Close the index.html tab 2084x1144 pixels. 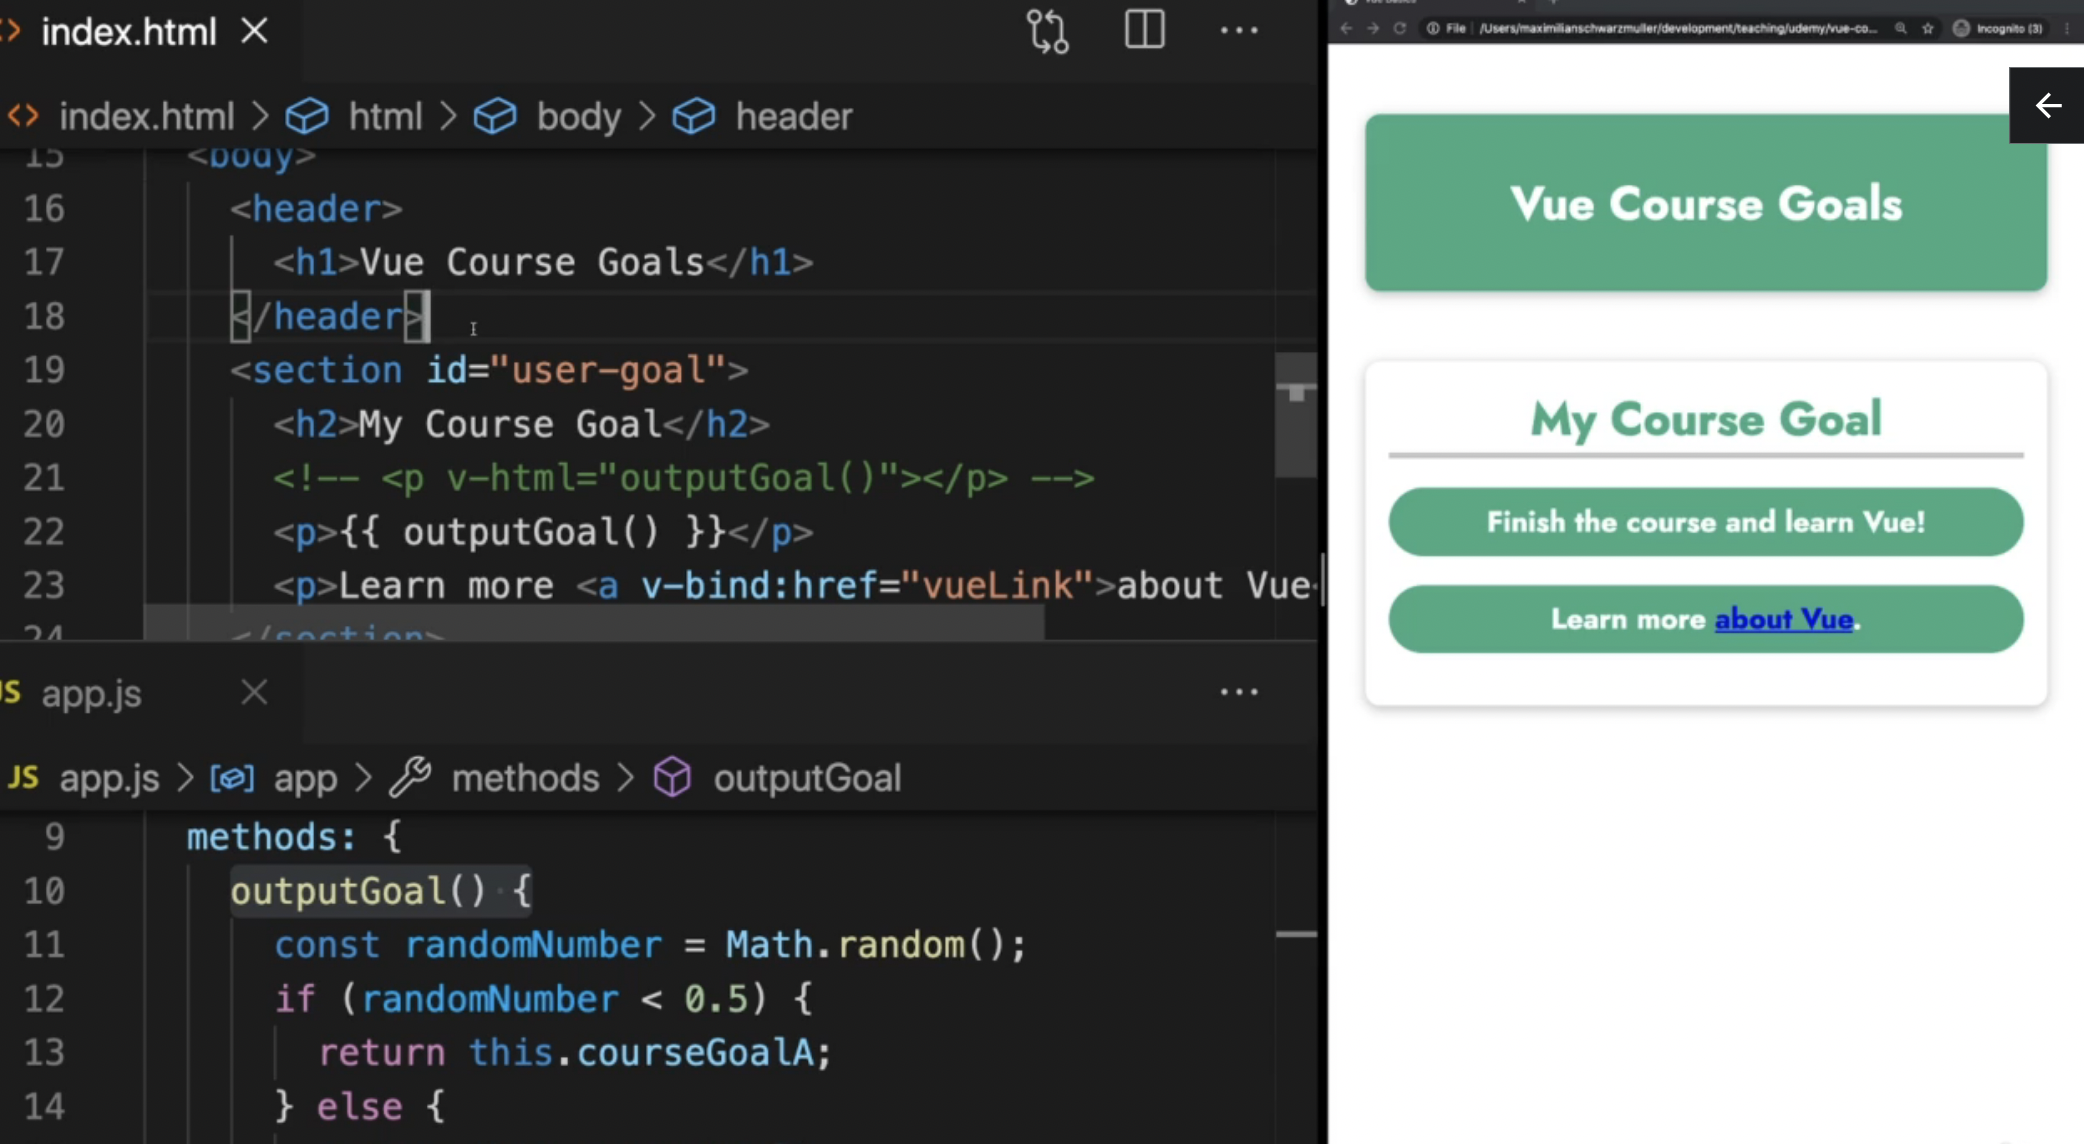(255, 31)
